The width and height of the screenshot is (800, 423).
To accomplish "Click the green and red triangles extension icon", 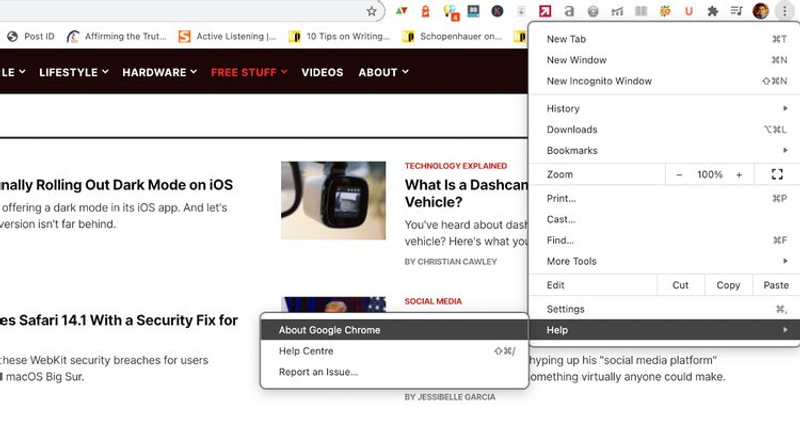I will pyautogui.click(x=402, y=11).
